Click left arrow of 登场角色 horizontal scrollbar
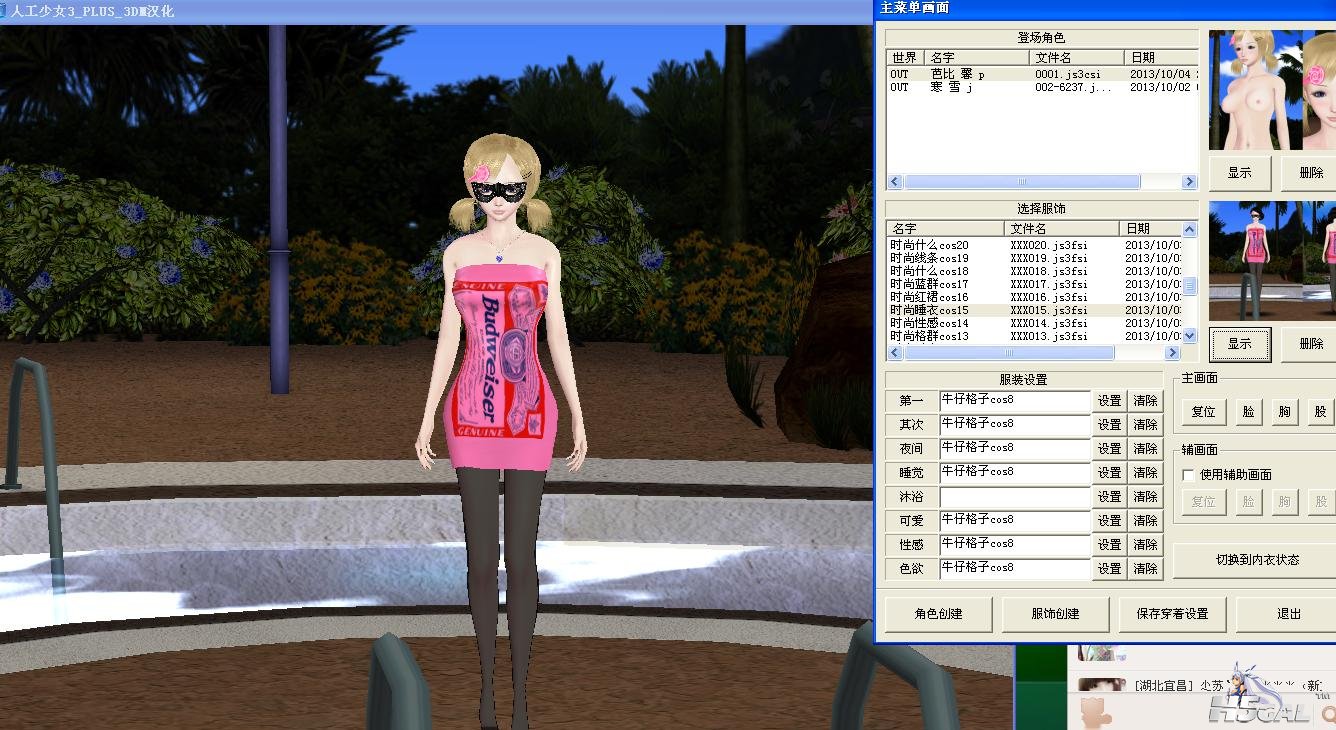 (x=895, y=182)
